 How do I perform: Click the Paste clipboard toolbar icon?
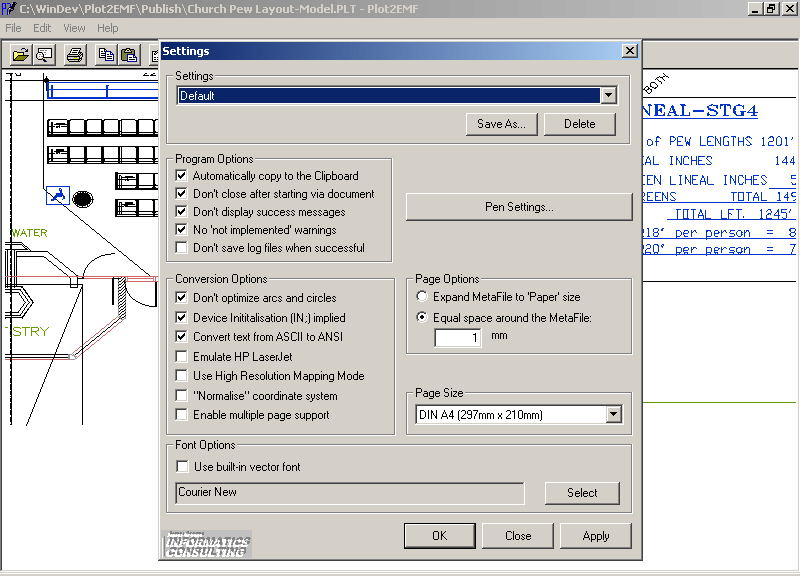(130, 55)
